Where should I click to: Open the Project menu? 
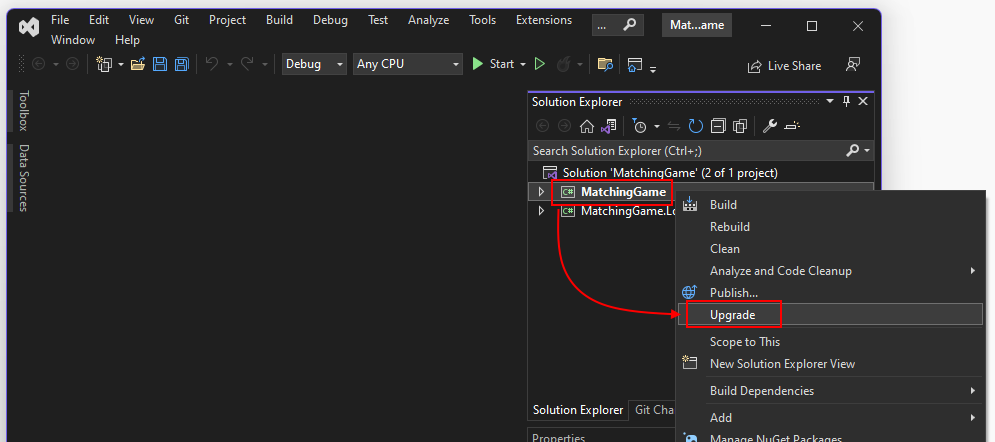[x=227, y=20]
